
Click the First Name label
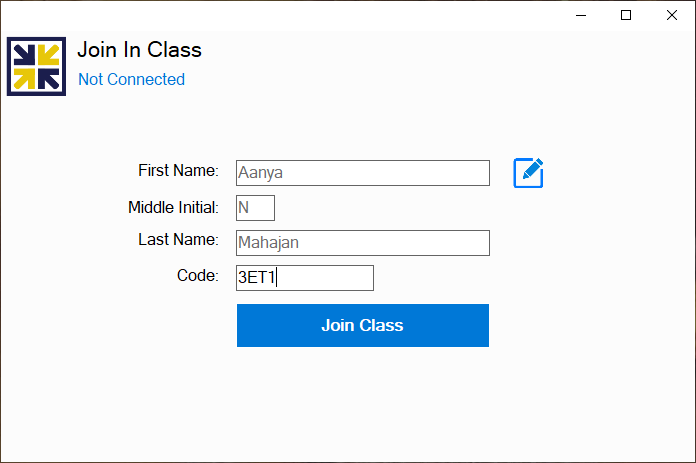[178, 171]
